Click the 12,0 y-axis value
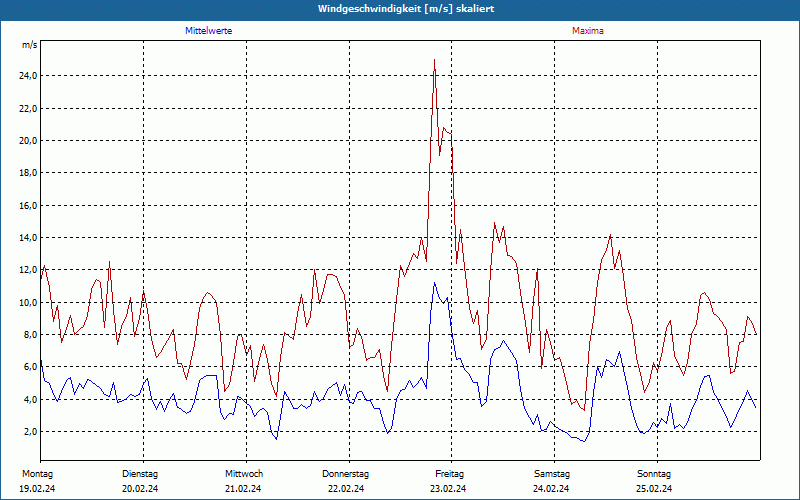Viewport: 800px width, 500px height. pyautogui.click(x=28, y=270)
